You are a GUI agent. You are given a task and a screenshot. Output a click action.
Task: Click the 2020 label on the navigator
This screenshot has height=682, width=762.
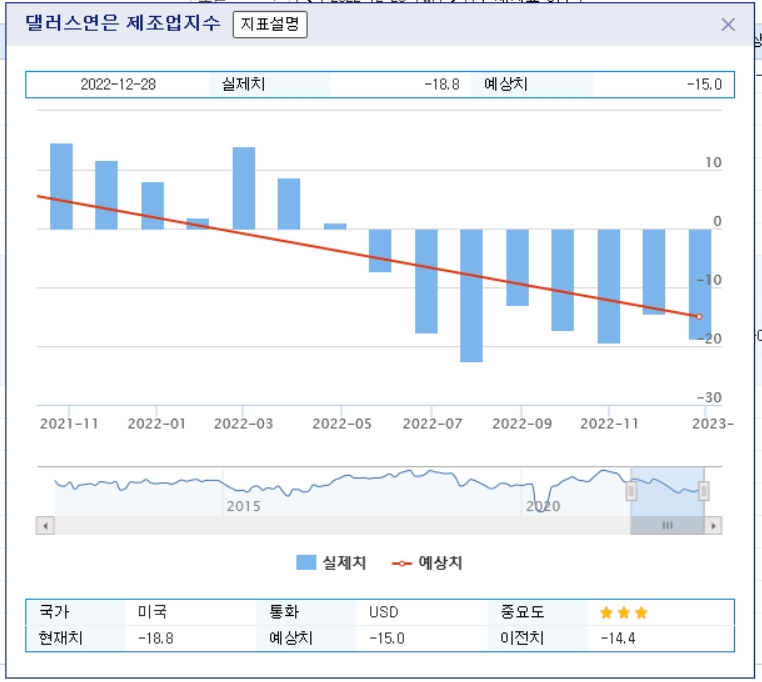click(543, 507)
